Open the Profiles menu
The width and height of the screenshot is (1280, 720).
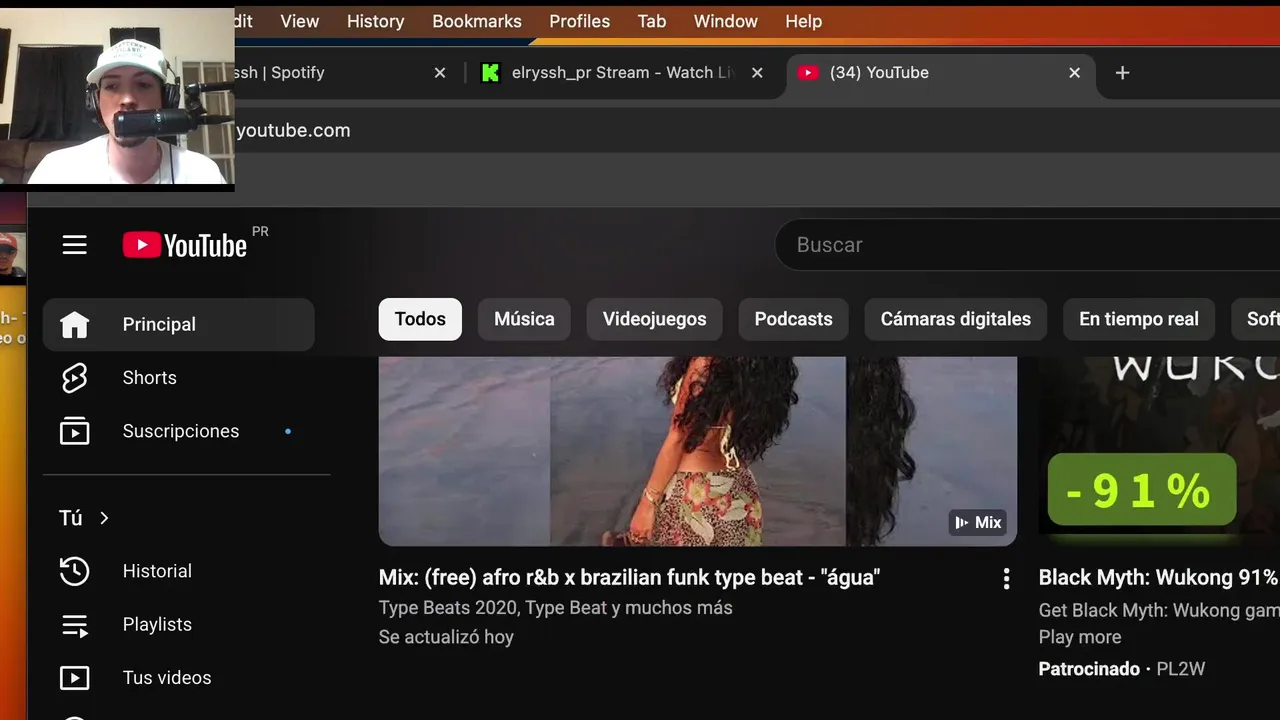tap(579, 21)
